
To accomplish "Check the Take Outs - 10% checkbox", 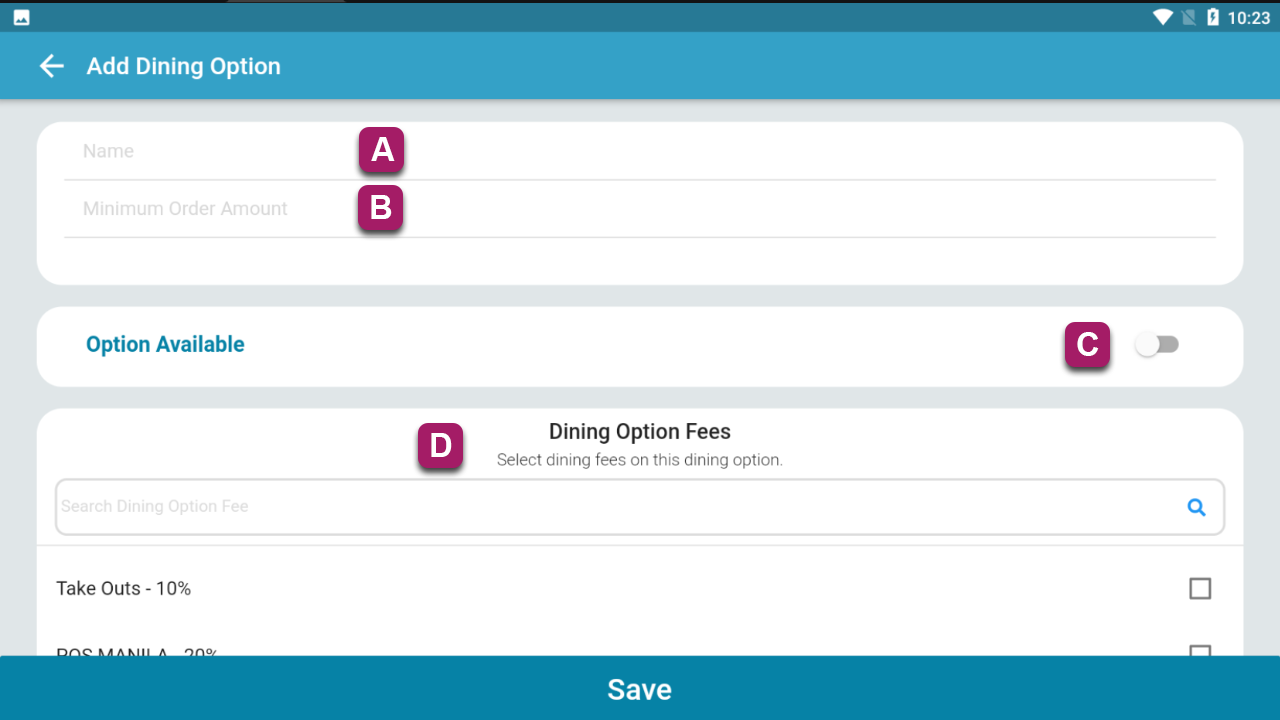I will click(x=1200, y=588).
